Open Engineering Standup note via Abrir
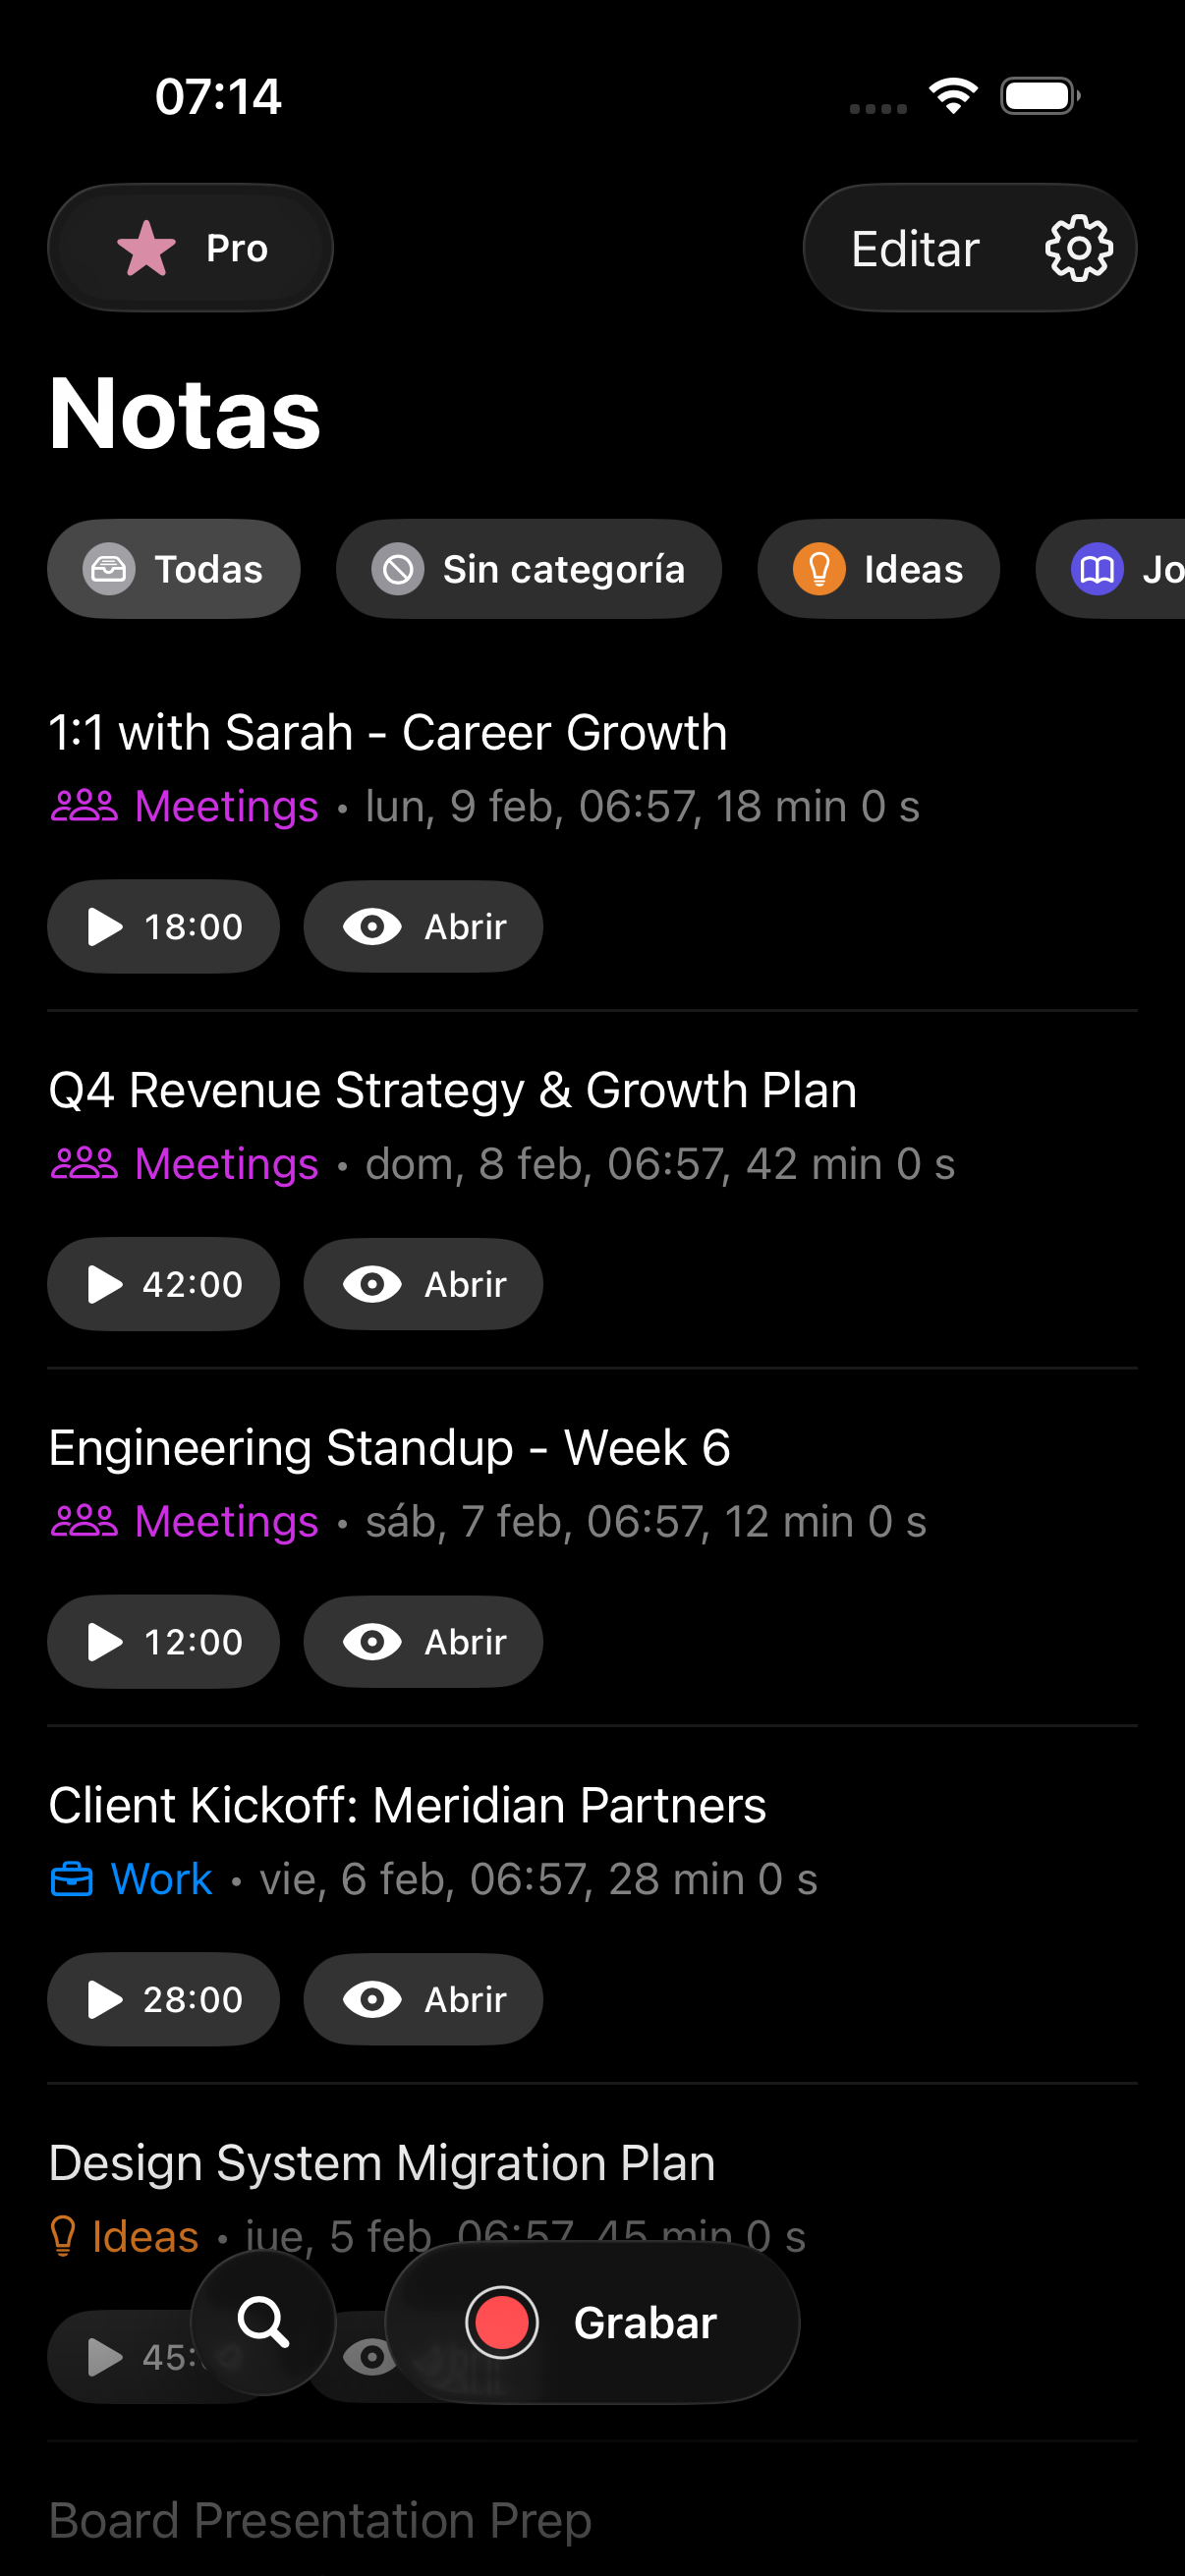Screen dimensions: 1185x2576 [x=423, y=1641]
